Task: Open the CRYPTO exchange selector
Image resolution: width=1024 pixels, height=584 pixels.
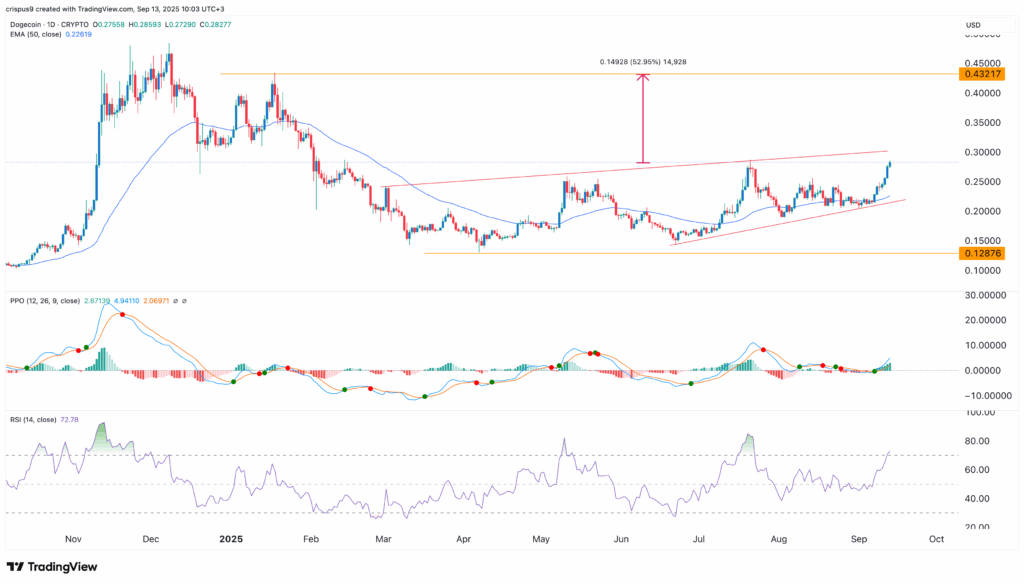Action: 74,24
